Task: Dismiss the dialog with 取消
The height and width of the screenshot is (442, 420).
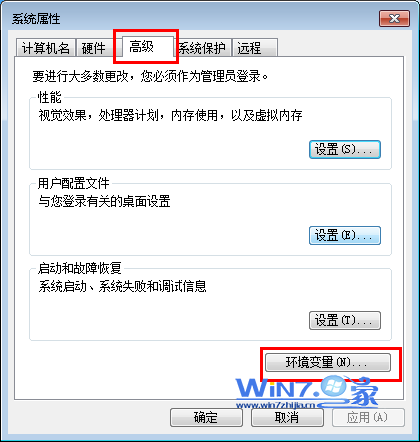Action: 287,417
